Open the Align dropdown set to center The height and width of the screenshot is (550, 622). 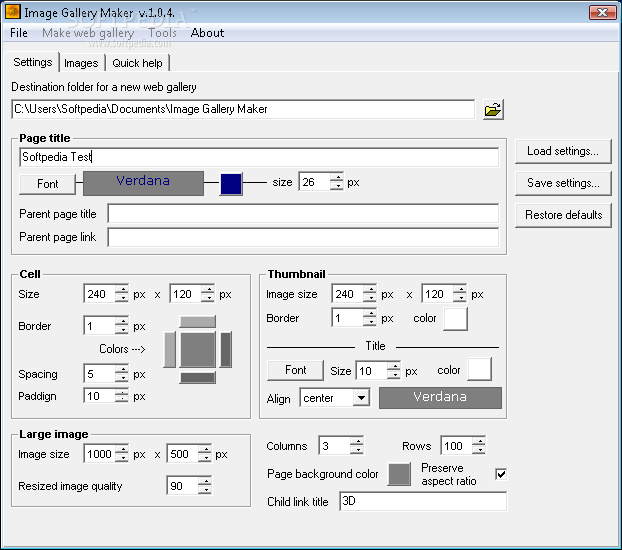click(x=335, y=398)
